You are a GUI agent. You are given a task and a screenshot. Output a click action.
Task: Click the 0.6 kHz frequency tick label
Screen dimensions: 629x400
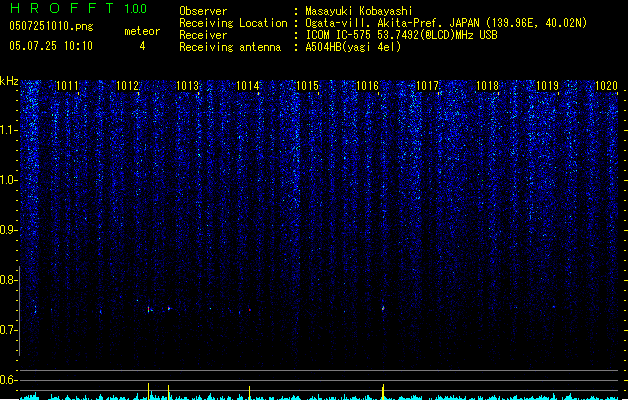pyautogui.click(x=8, y=380)
